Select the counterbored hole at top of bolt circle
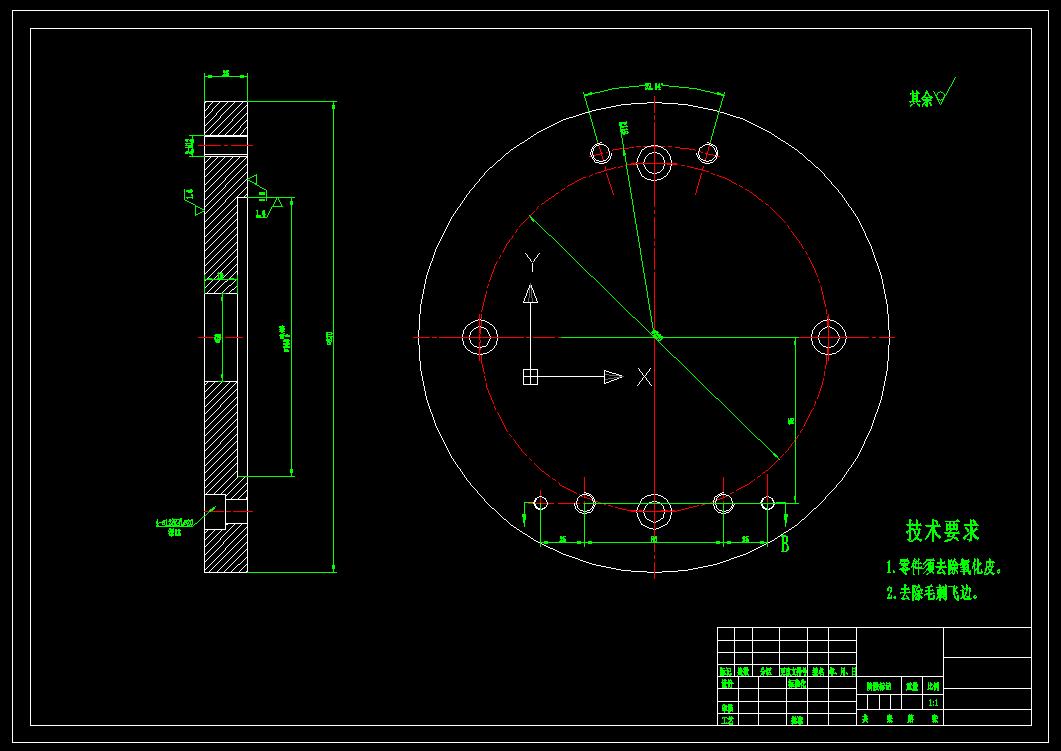 654,162
